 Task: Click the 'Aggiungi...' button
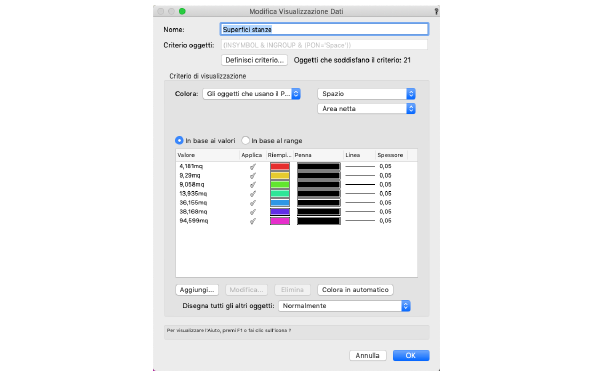[197, 290]
